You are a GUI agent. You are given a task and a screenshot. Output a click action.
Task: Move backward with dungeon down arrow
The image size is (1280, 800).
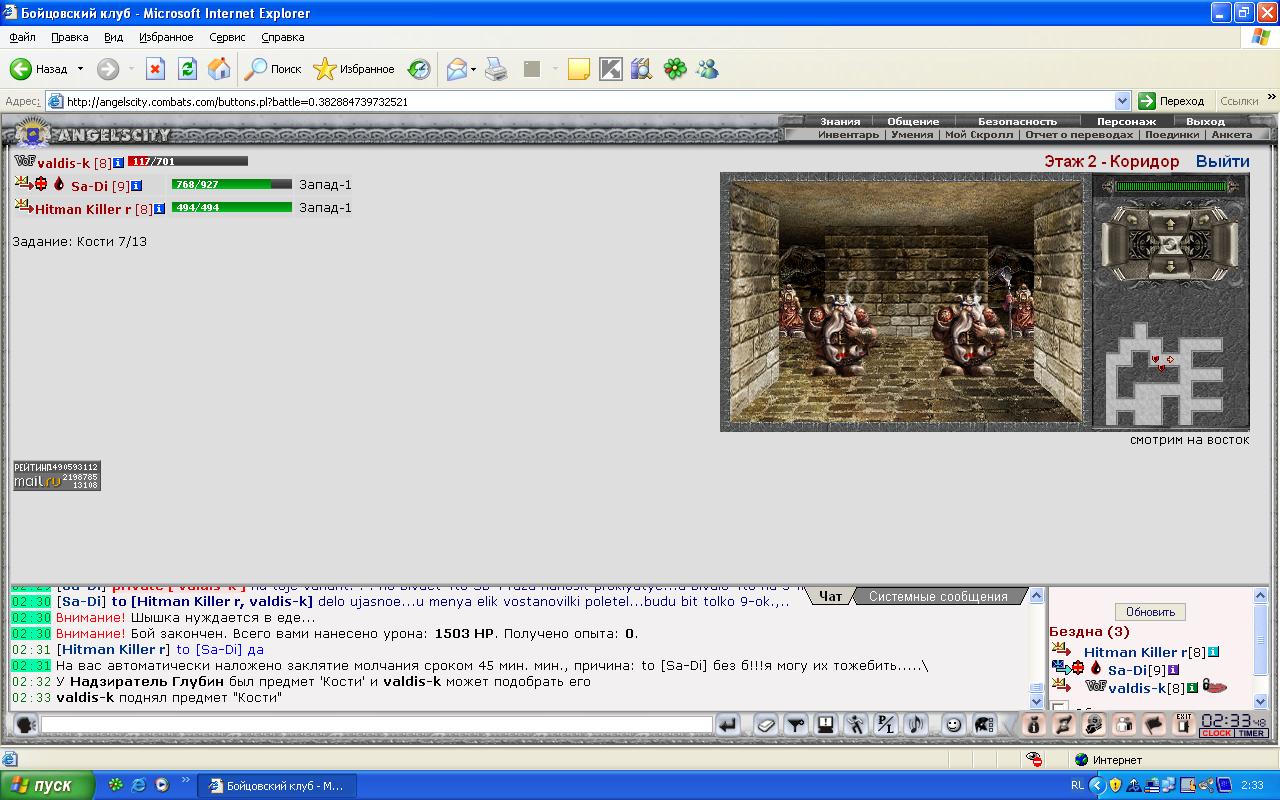[1170, 267]
